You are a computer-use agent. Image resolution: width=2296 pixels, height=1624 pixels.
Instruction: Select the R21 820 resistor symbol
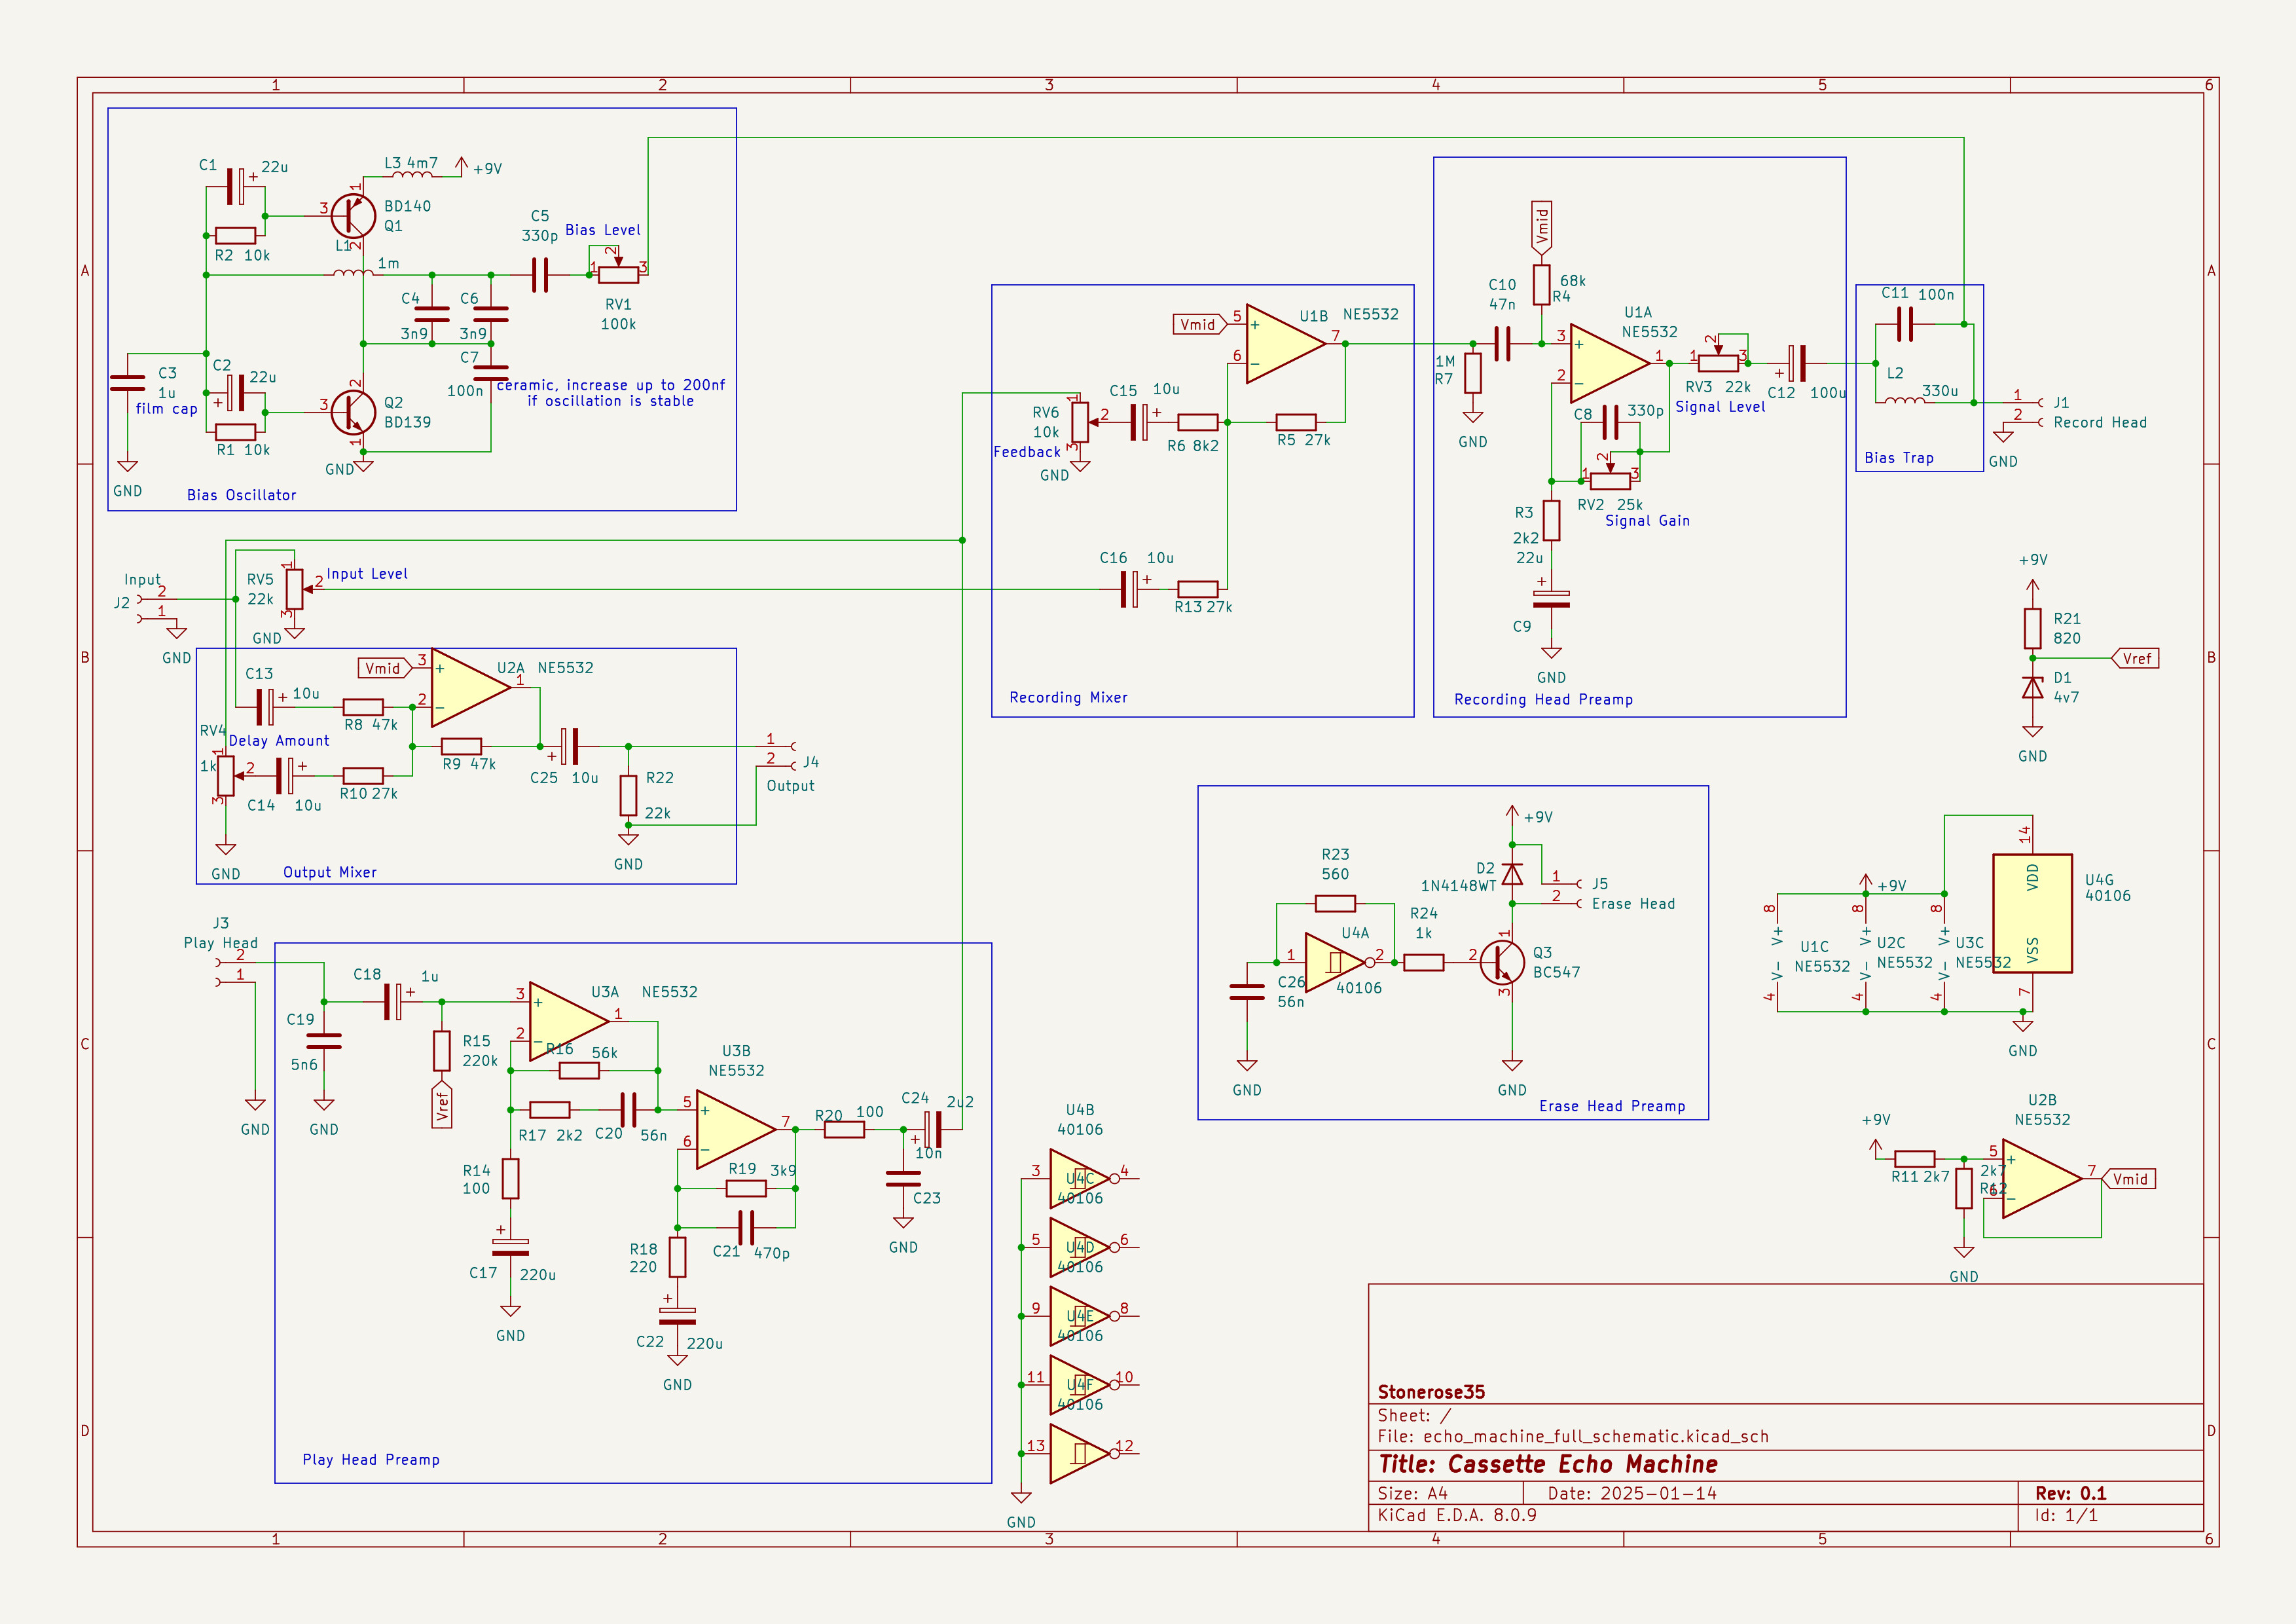point(2032,629)
